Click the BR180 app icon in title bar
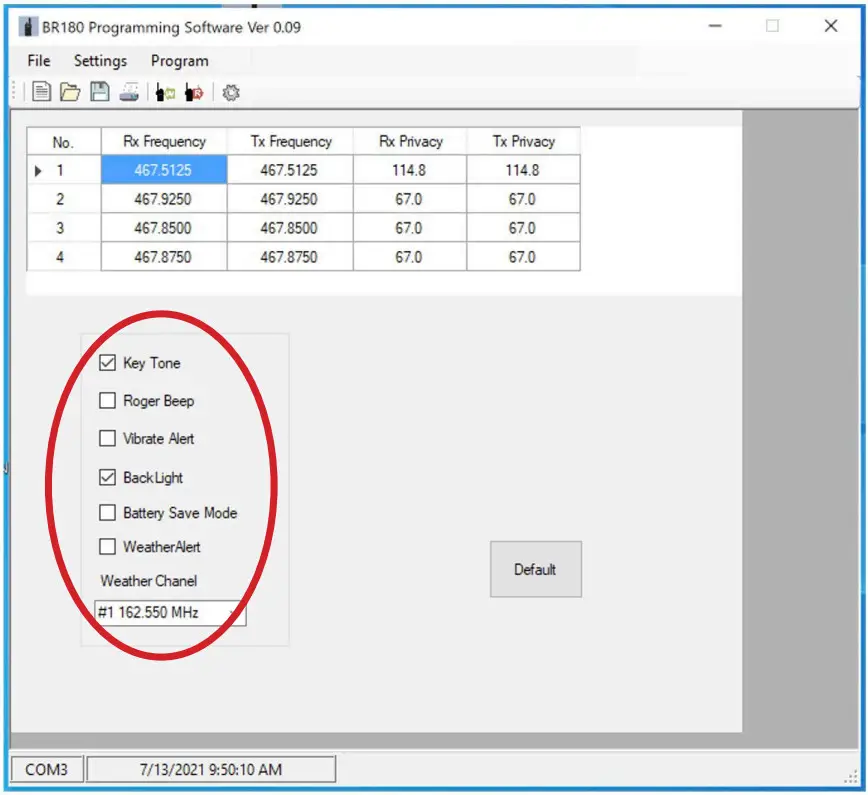 28,27
